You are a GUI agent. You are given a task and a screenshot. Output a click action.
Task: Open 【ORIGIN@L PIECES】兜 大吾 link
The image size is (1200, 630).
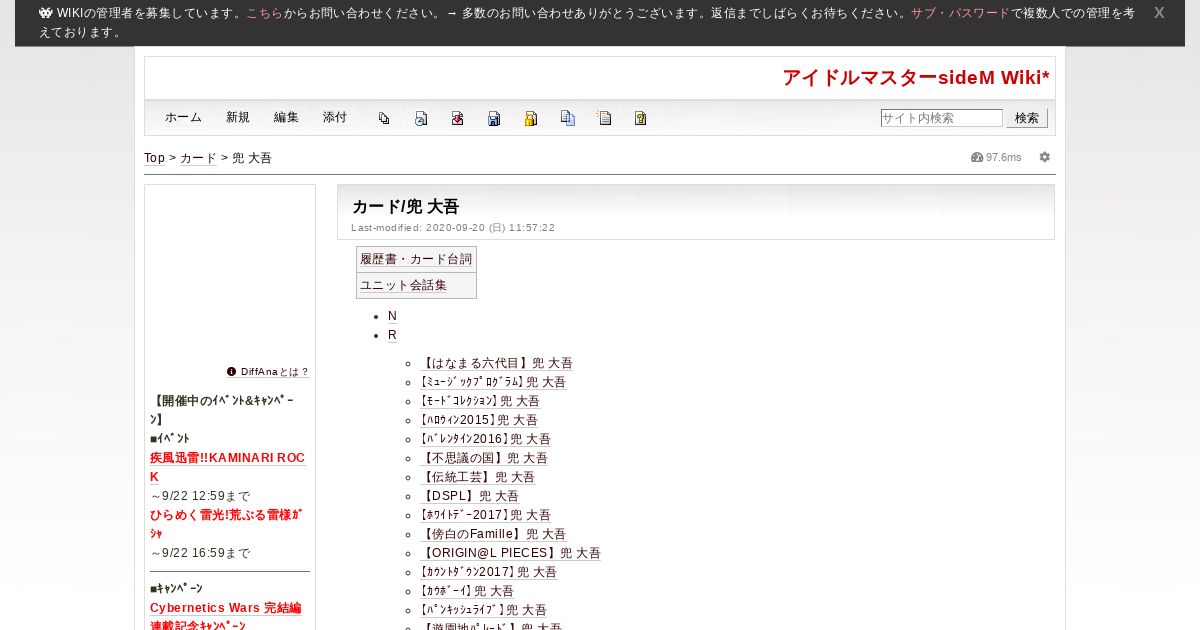point(510,553)
